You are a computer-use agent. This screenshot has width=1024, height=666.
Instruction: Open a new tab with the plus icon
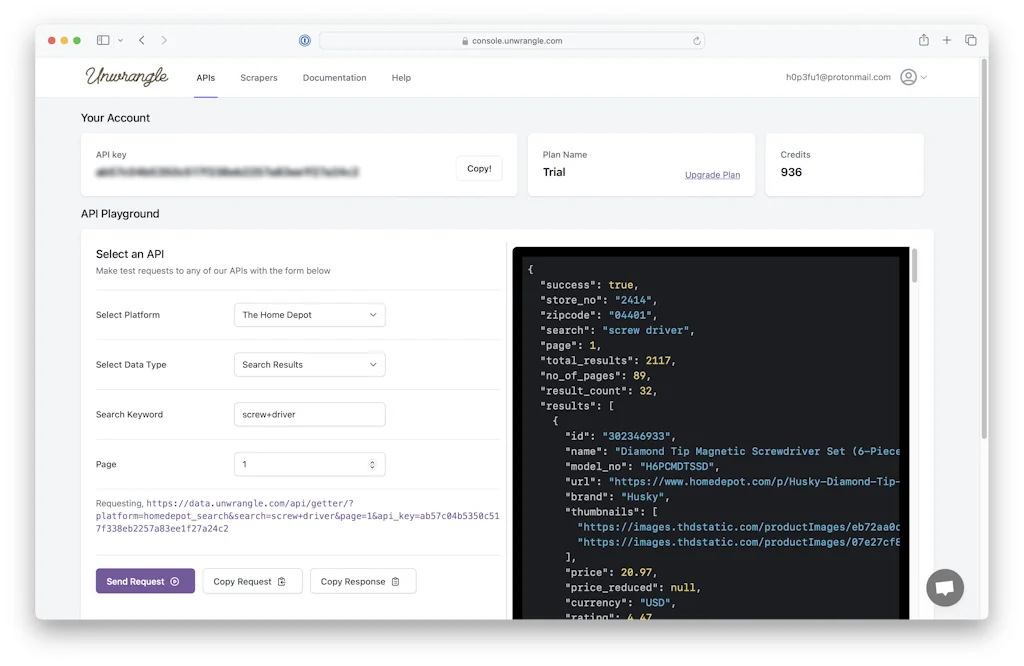pos(947,40)
